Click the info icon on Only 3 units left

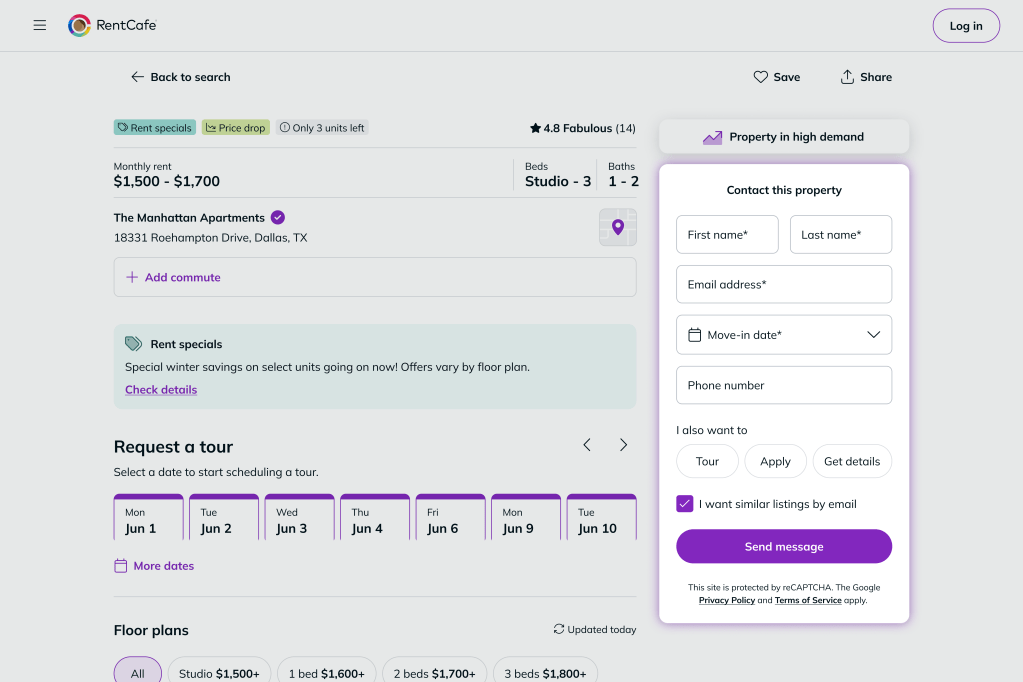(x=284, y=127)
